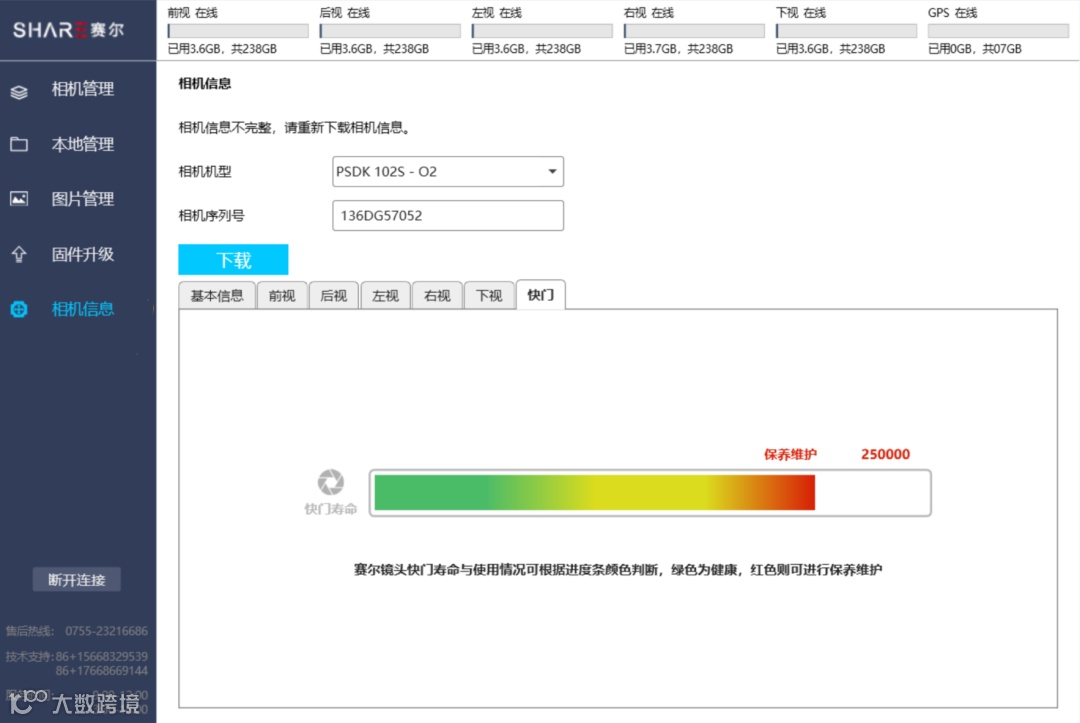Click the 右视 在线 status text

649,13
